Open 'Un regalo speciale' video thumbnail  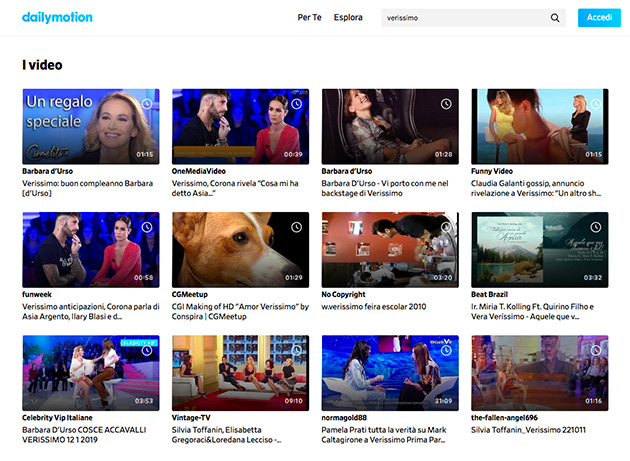pyautogui.click(x=91, y=126)
